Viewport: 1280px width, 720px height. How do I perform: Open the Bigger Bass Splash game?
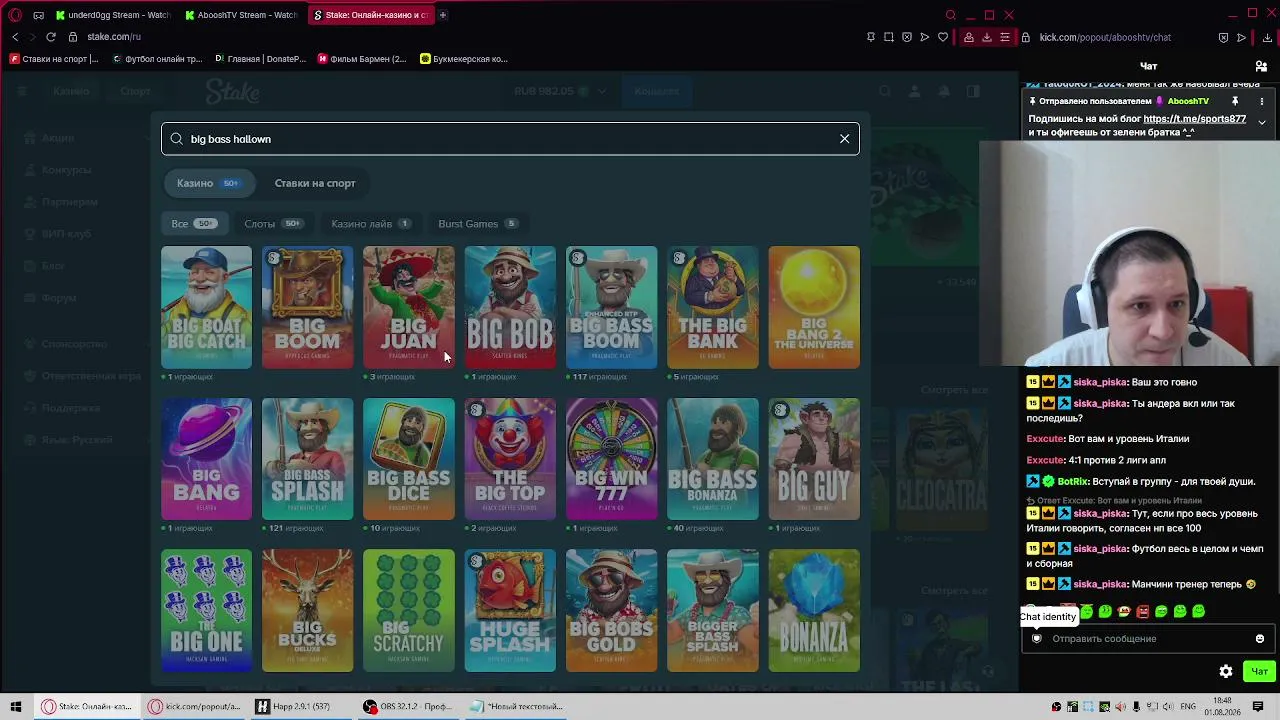click(712, 610)
